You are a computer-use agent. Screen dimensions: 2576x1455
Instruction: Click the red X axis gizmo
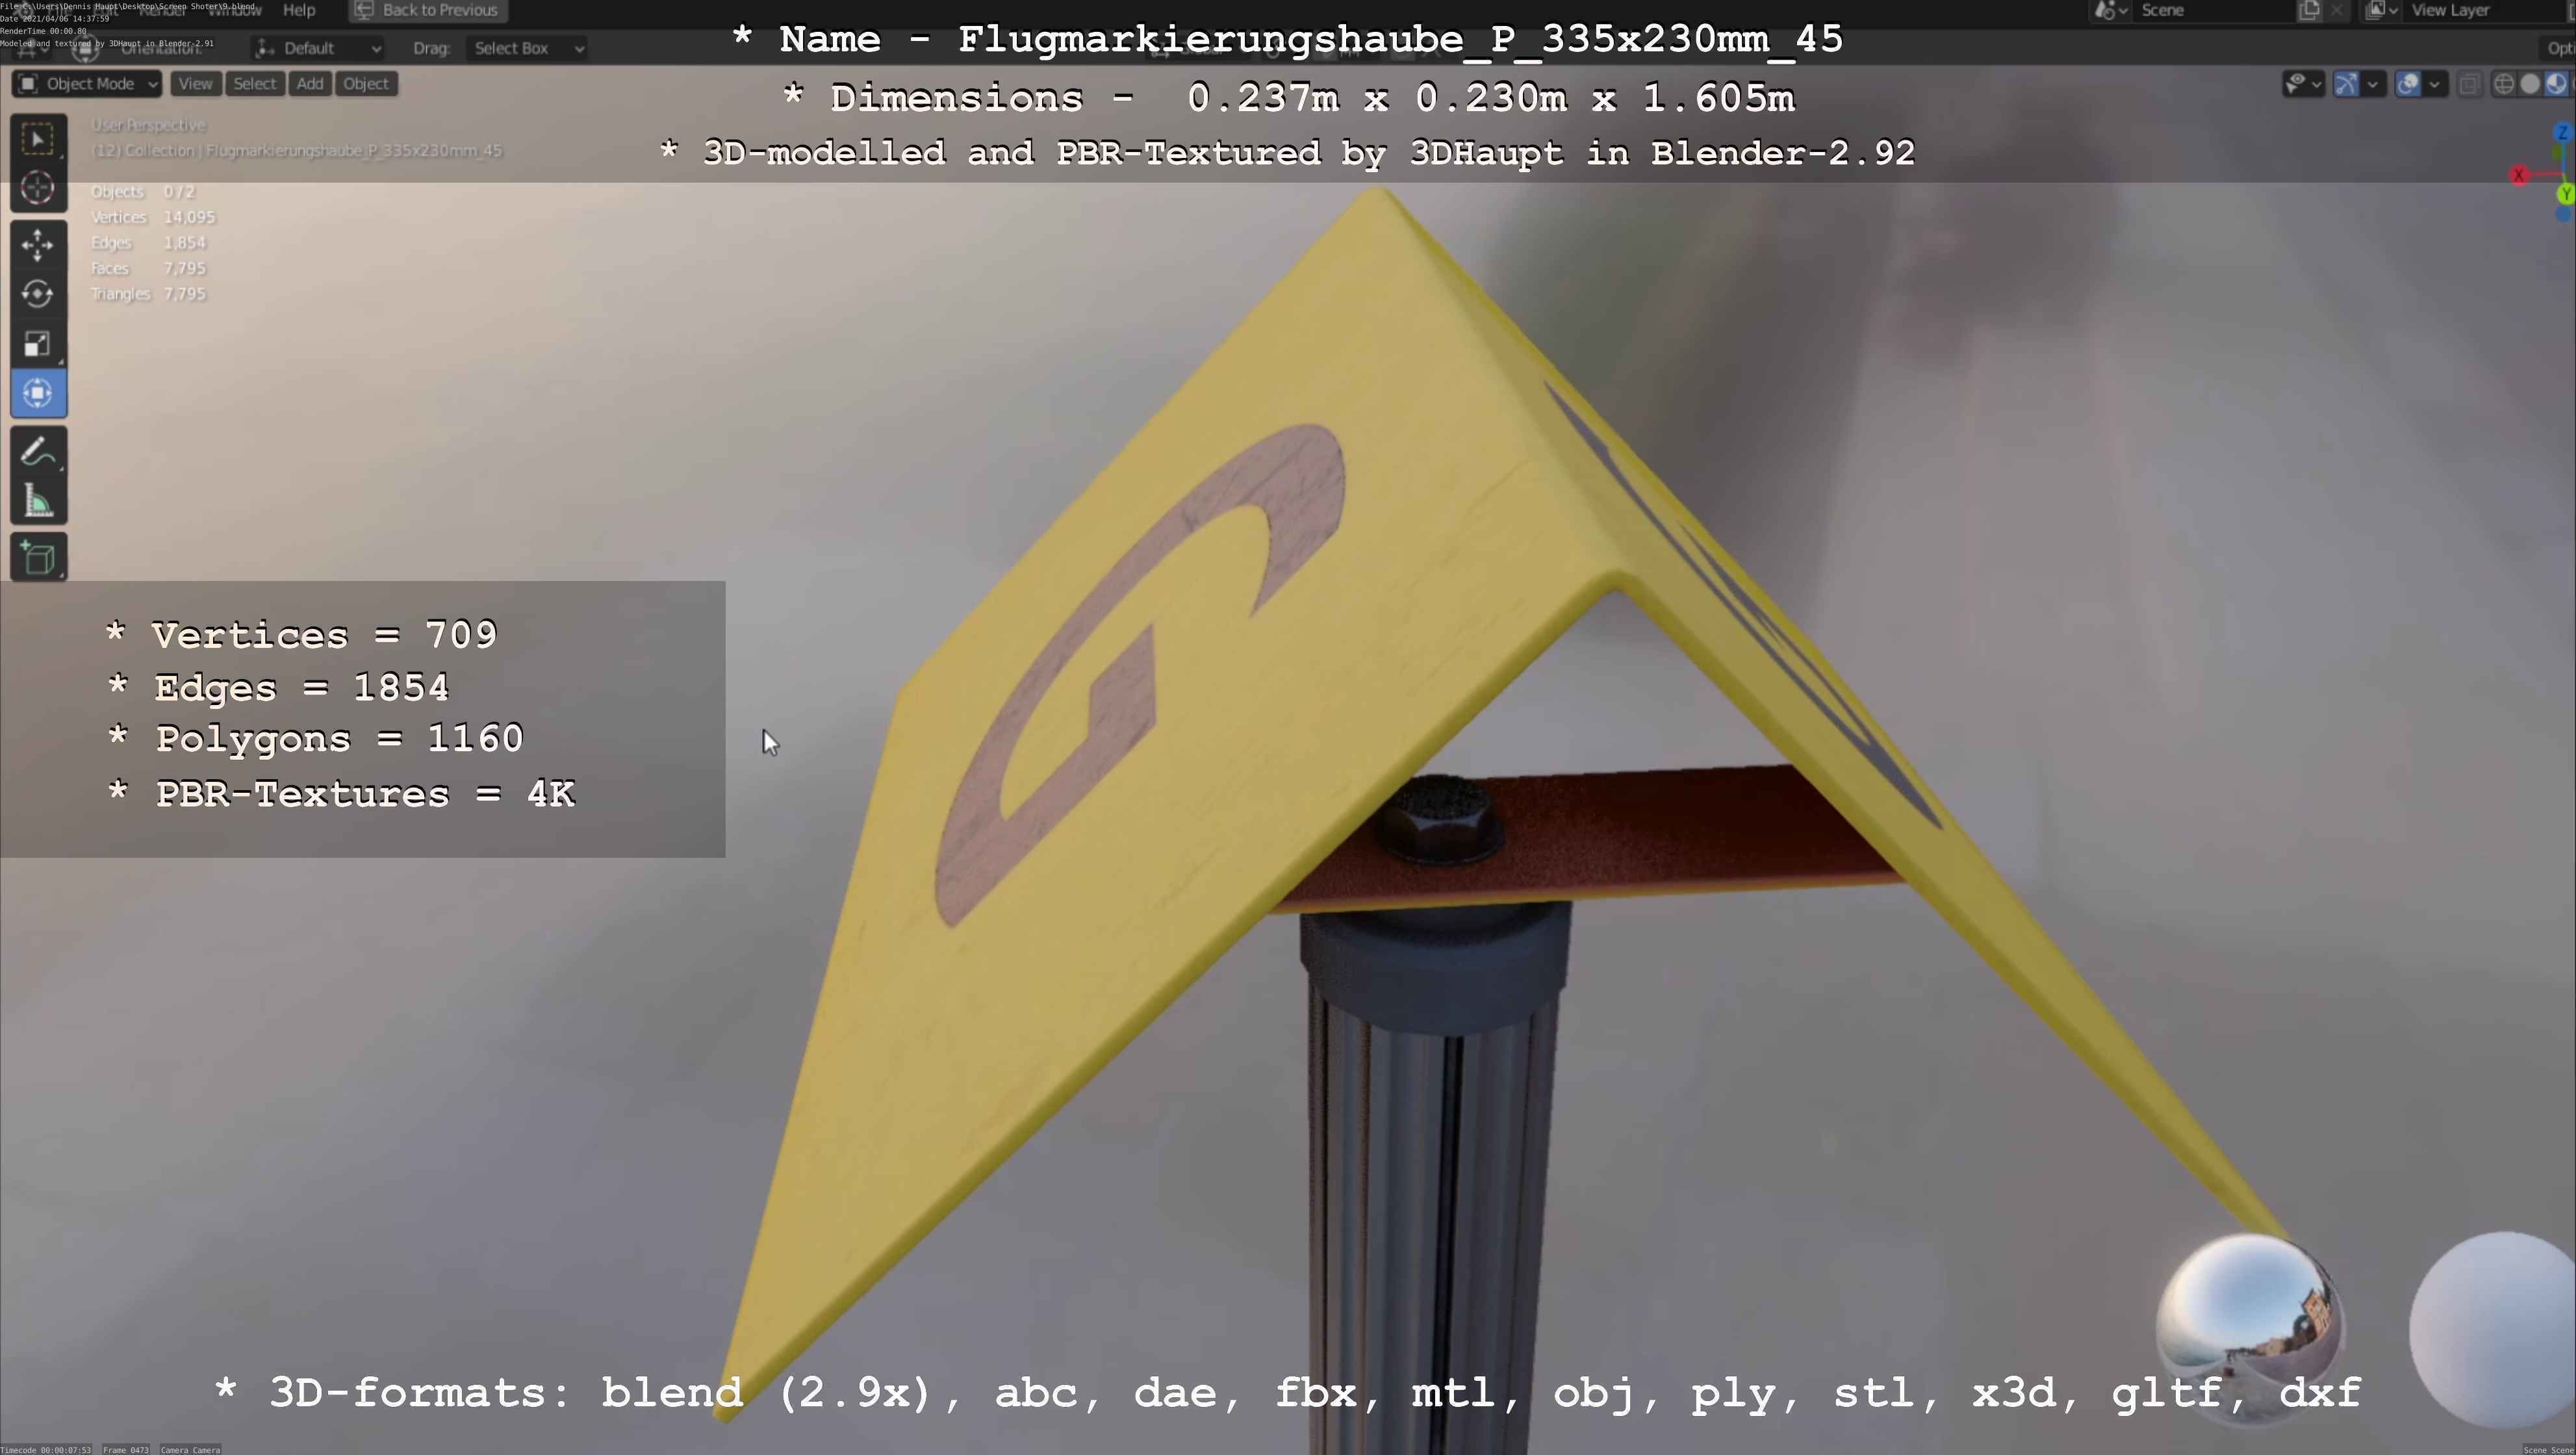click(2519, 176)
